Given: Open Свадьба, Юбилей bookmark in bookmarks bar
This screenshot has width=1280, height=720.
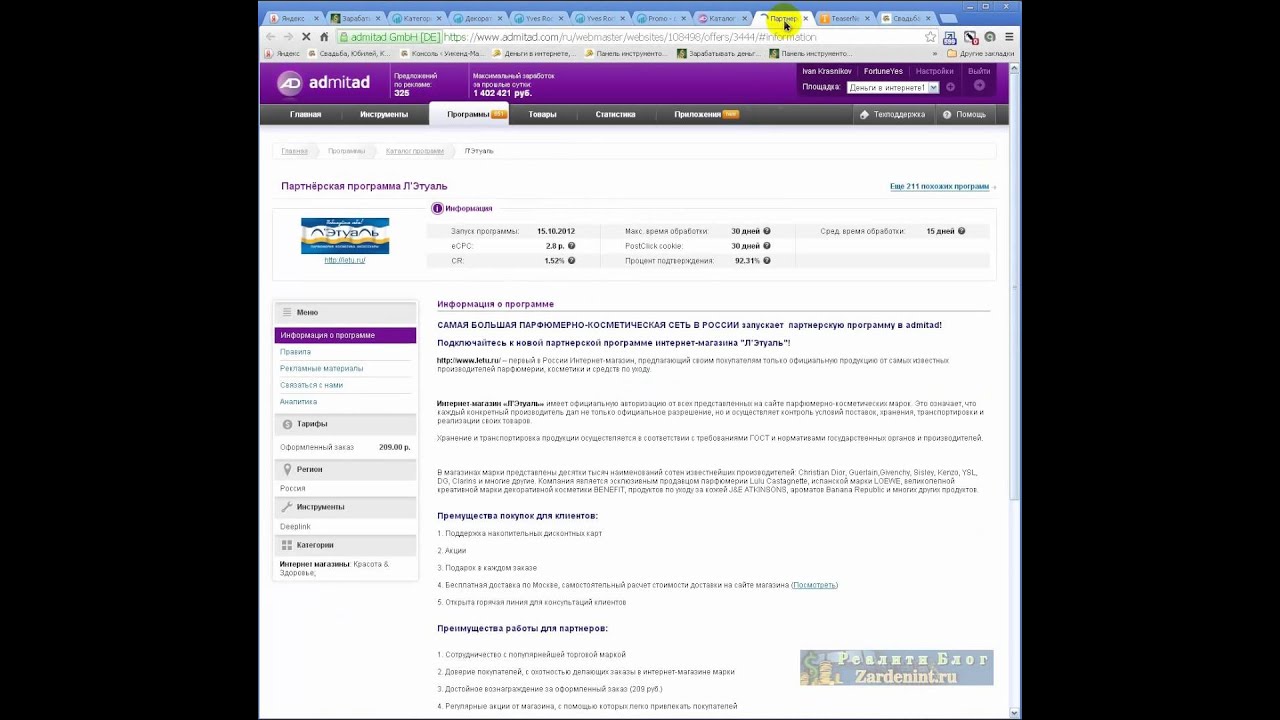Looking at the screenshot, I should click(348, 53).
